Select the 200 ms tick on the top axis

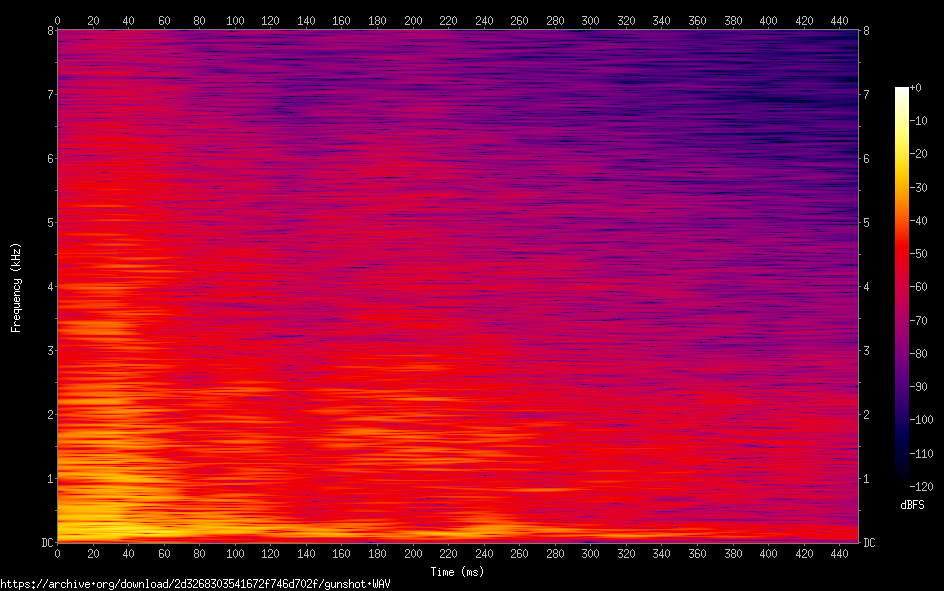(x=413, y=20)
